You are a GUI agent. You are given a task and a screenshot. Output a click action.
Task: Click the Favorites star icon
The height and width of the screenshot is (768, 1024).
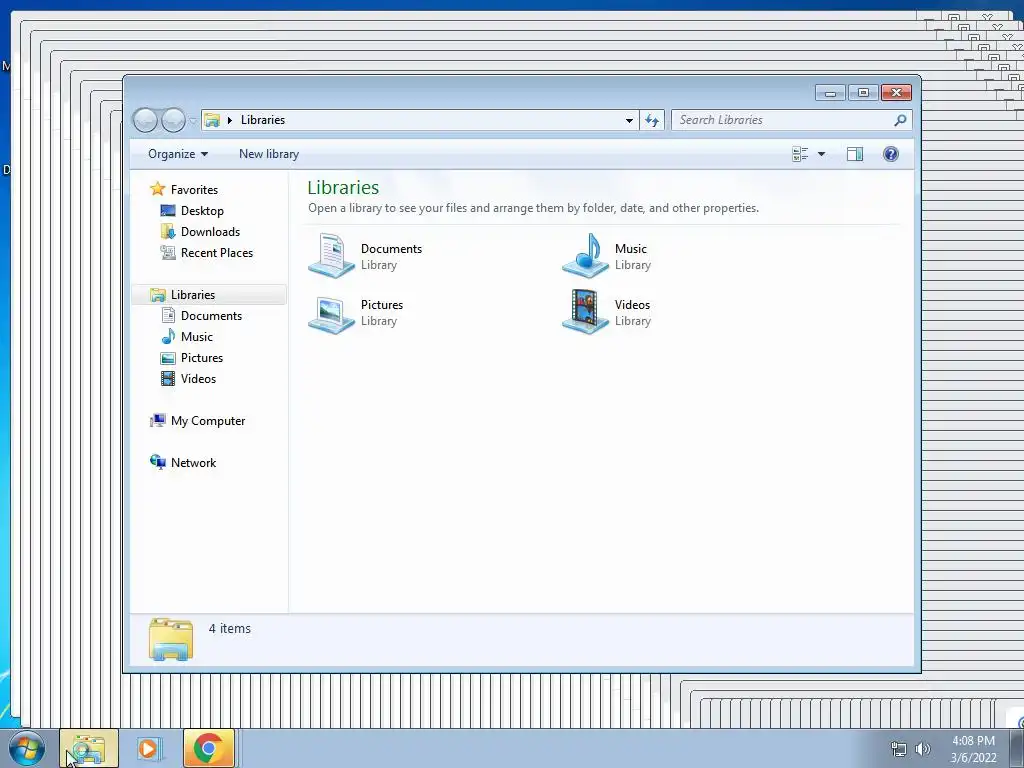[x=157, y=189]
